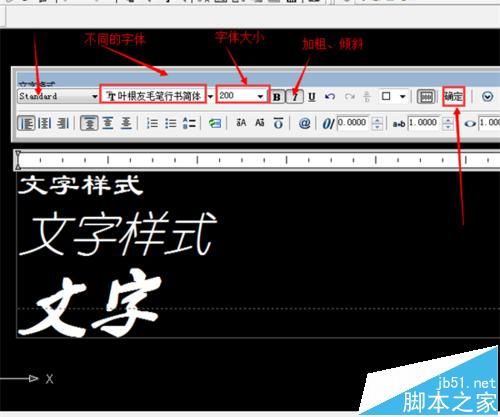Toggle Bold formatting button
Image resolution: width=500 pixels, height=417 pixels.
click(277, 97)
